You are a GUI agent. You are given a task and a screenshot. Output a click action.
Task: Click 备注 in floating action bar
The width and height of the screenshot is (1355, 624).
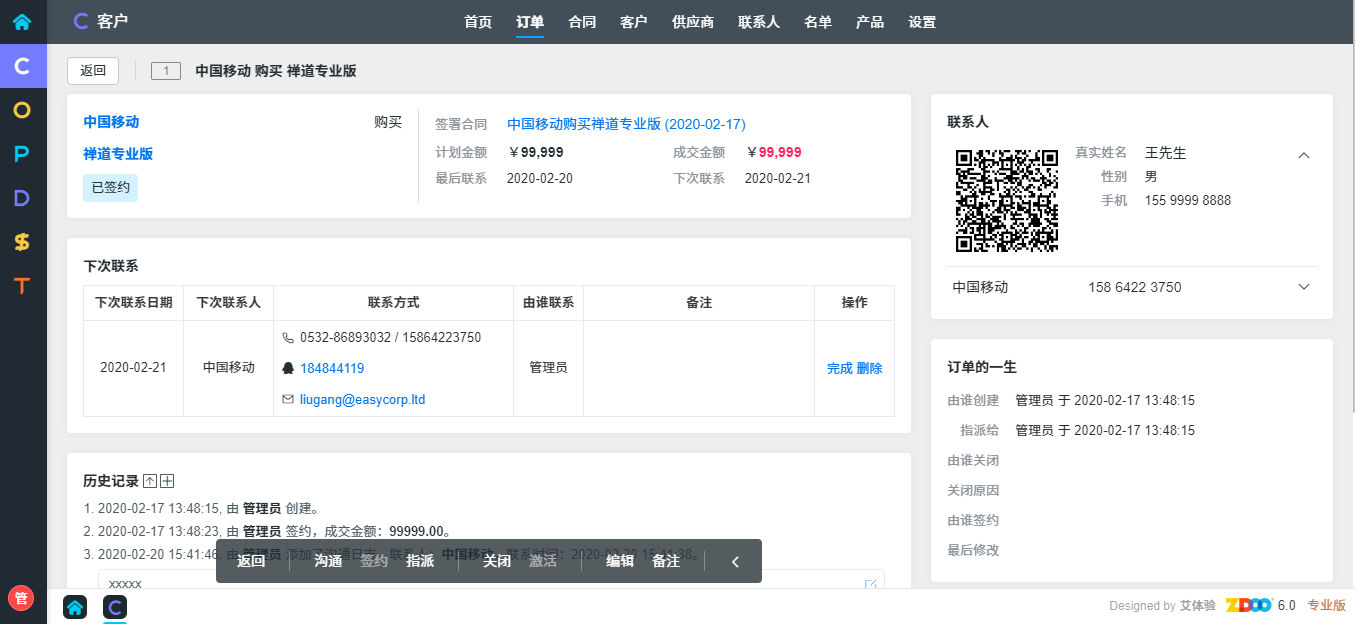click(666, 562)
